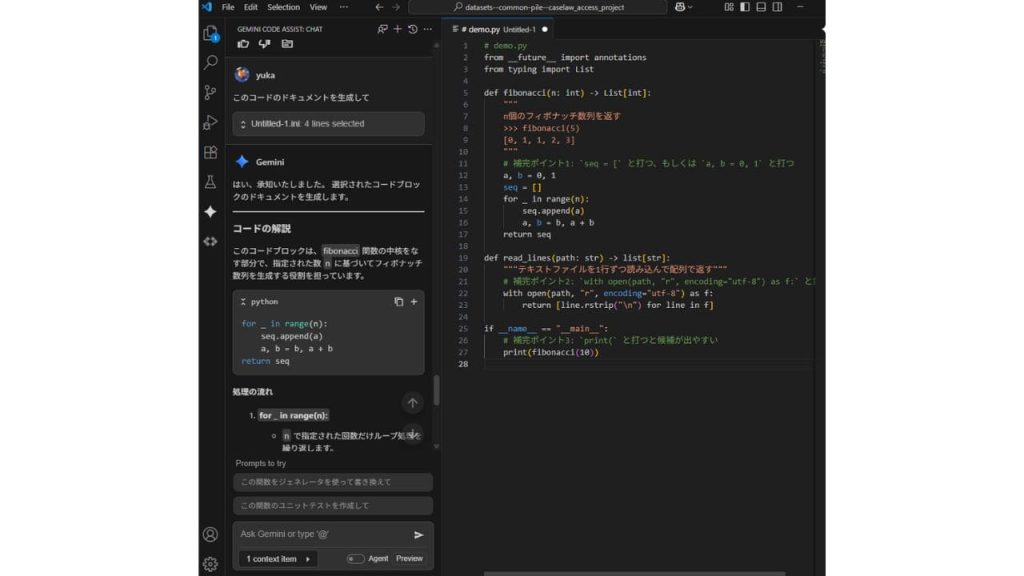Click line 5 'def fibonacci' in editor
The height and width of the screenshot is (576, 1024).
tap(567, 93)
